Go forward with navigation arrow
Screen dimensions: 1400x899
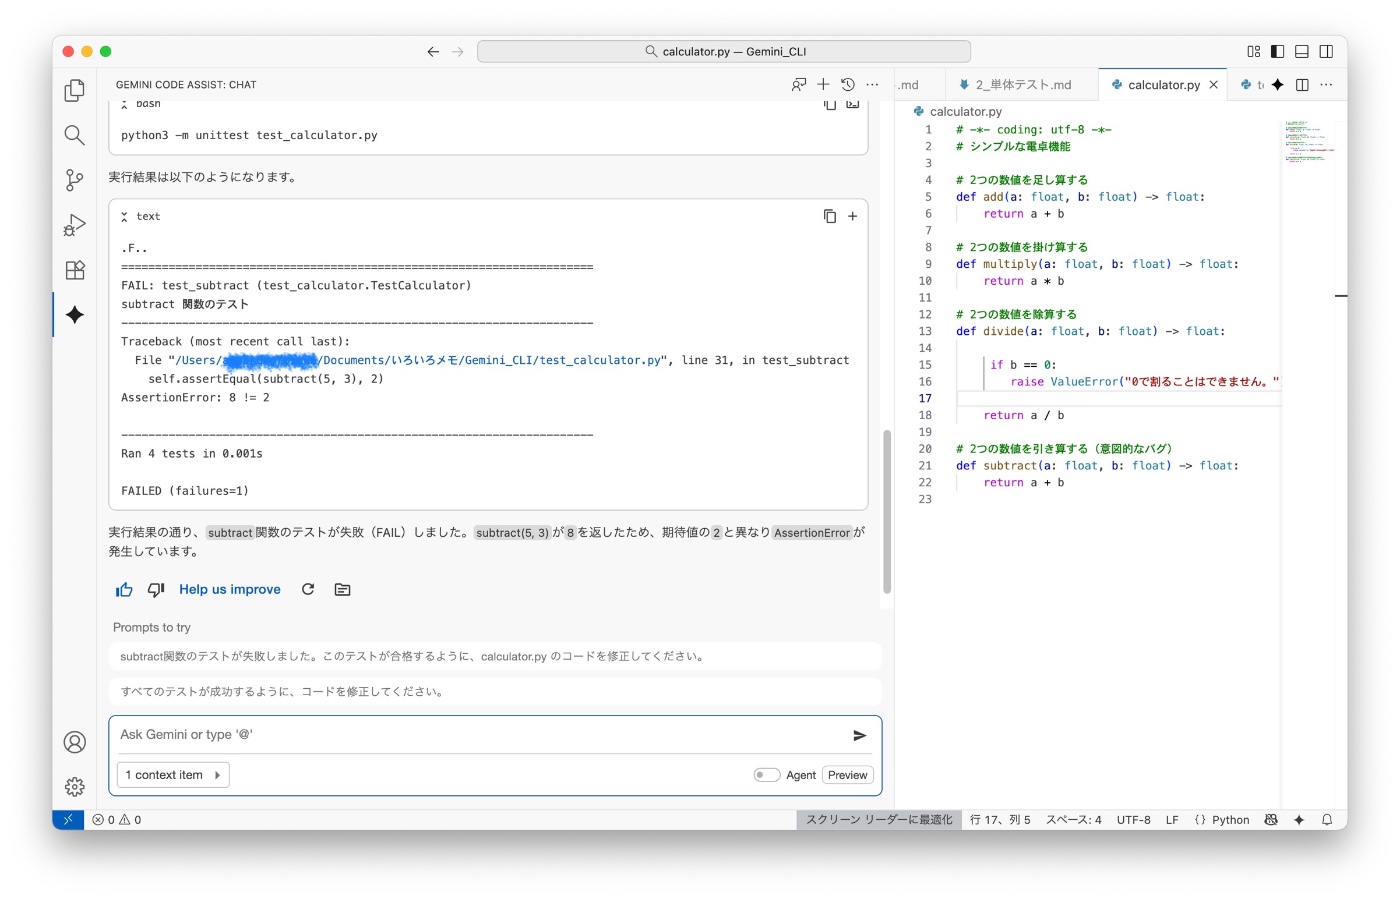tap(458, 52)
